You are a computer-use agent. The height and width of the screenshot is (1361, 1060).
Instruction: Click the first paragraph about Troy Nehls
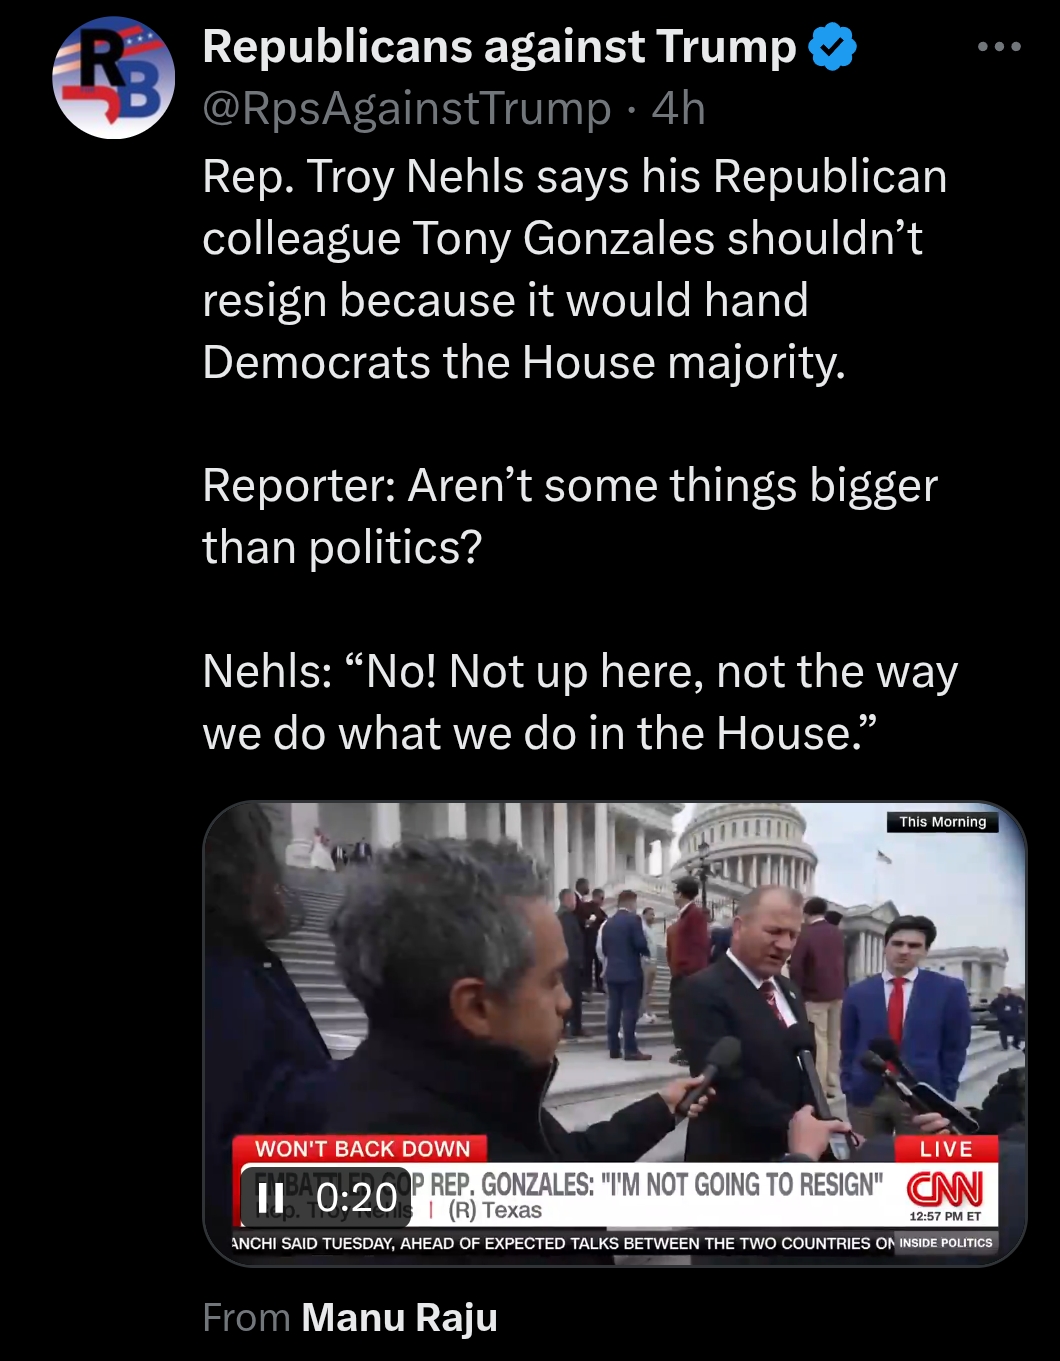pyautogui.click(x=575, y=269)
